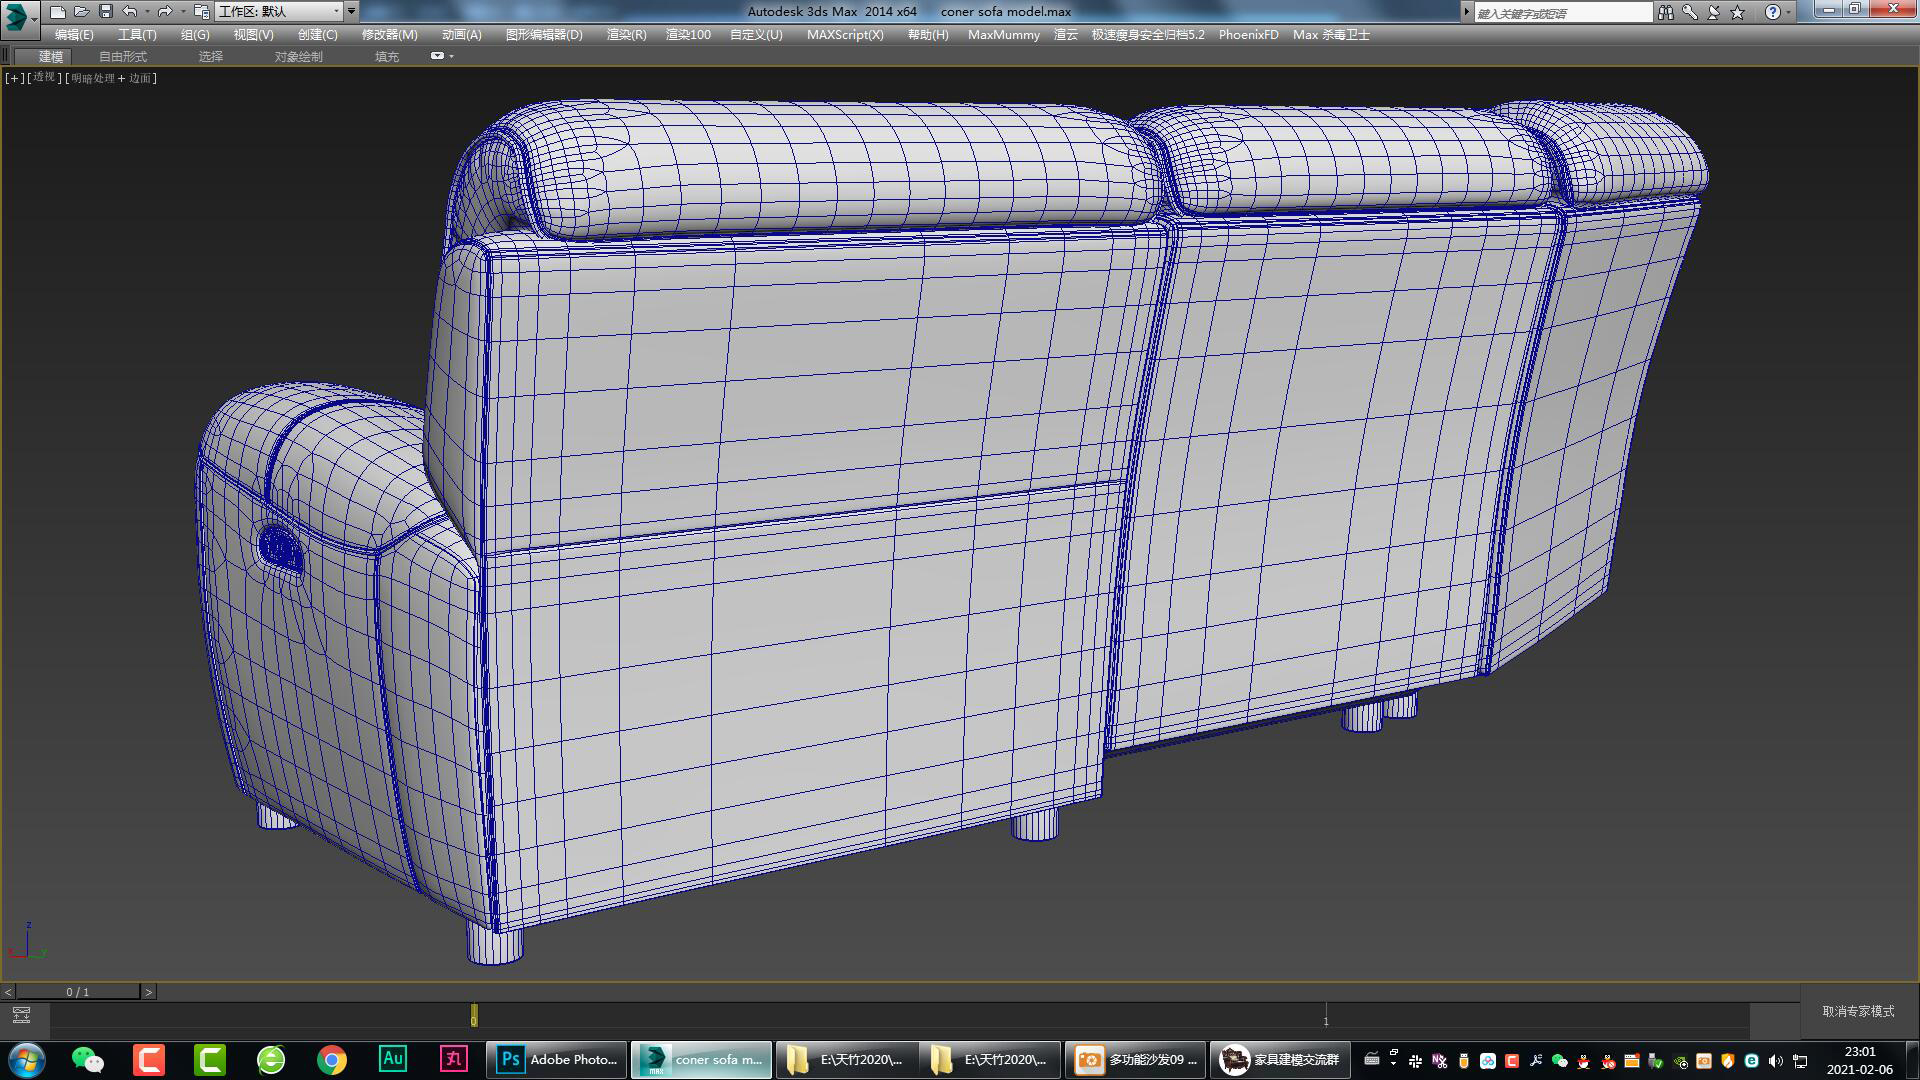Open Project Folder icon in quick access toolbar
This screenshot has height=1080, width=1920.
202,13
